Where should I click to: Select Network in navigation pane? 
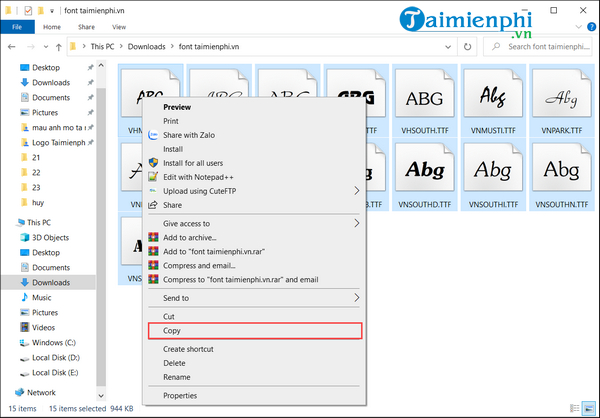point(41,392)
